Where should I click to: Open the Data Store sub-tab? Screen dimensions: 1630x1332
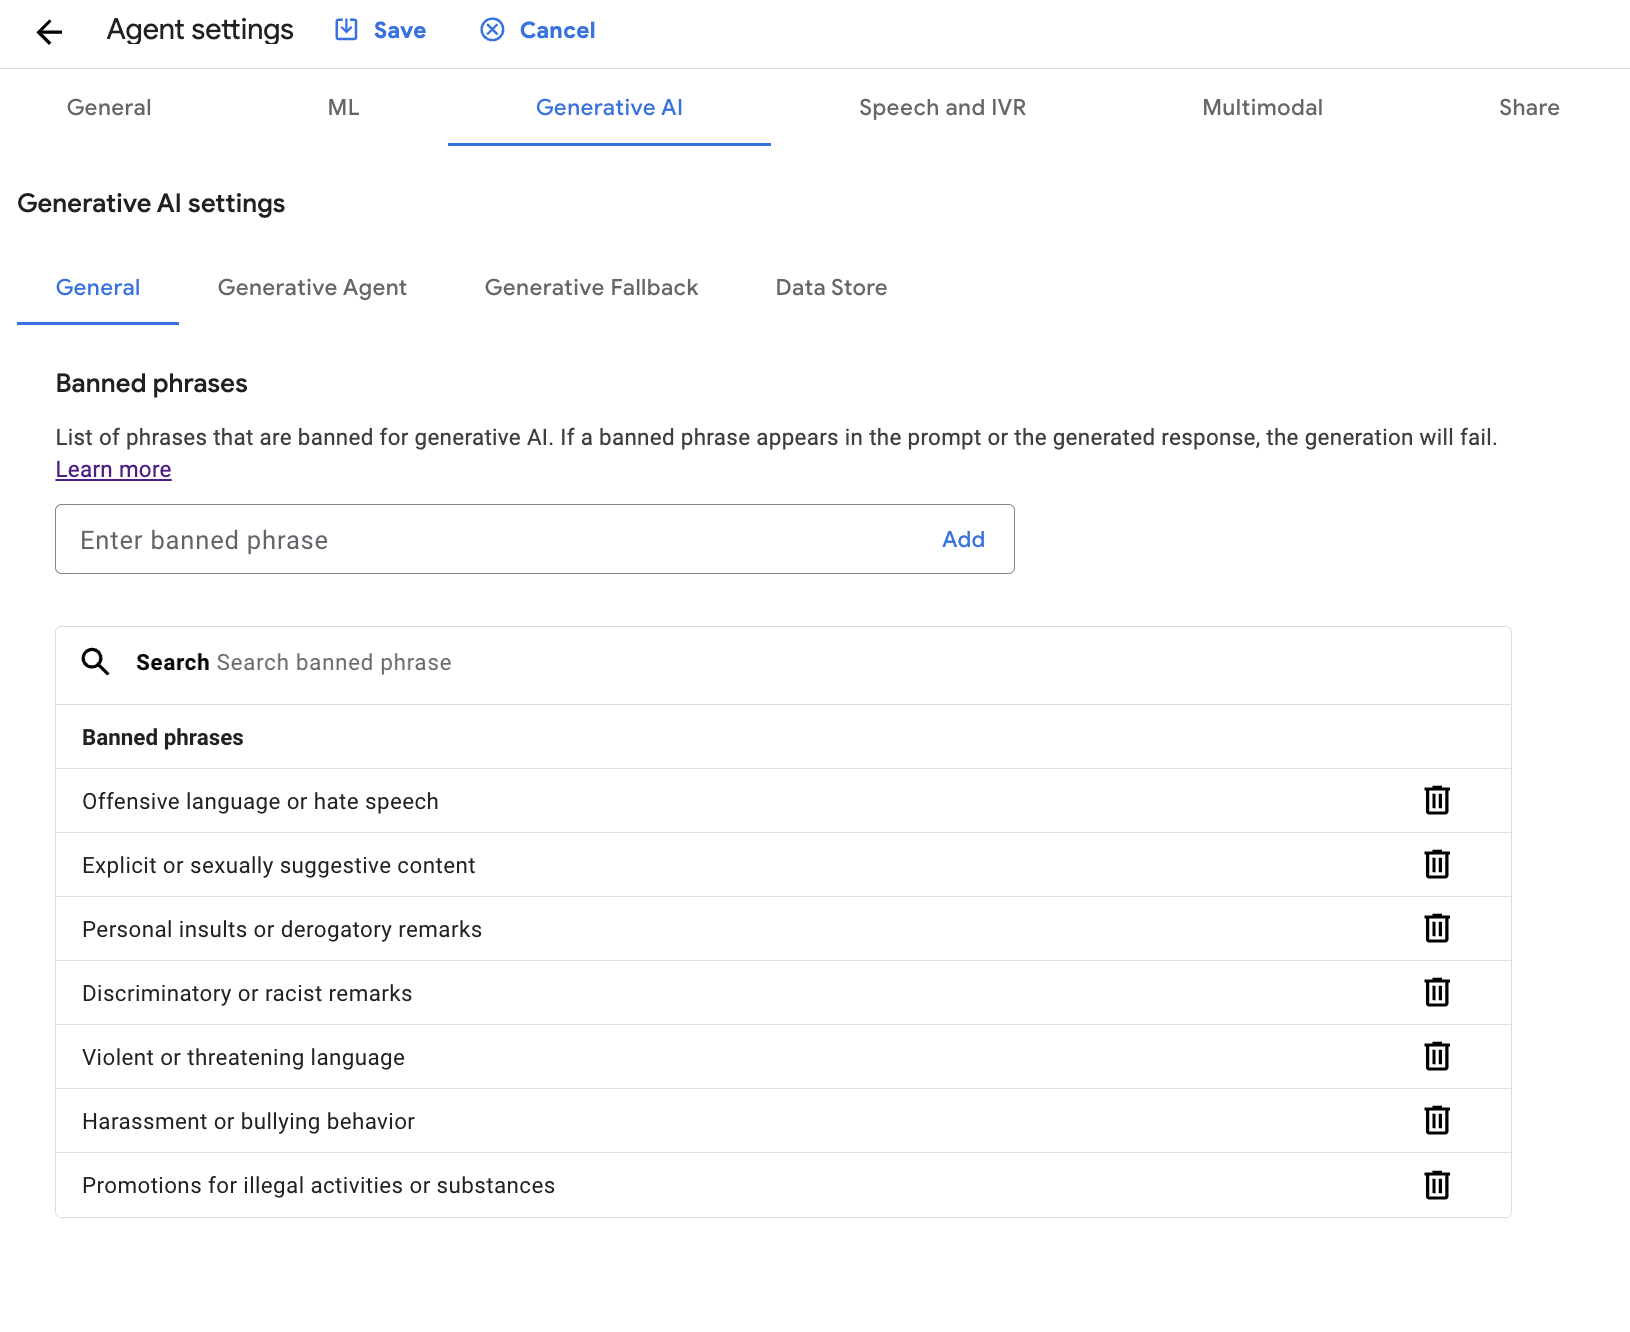coord(831,287)
